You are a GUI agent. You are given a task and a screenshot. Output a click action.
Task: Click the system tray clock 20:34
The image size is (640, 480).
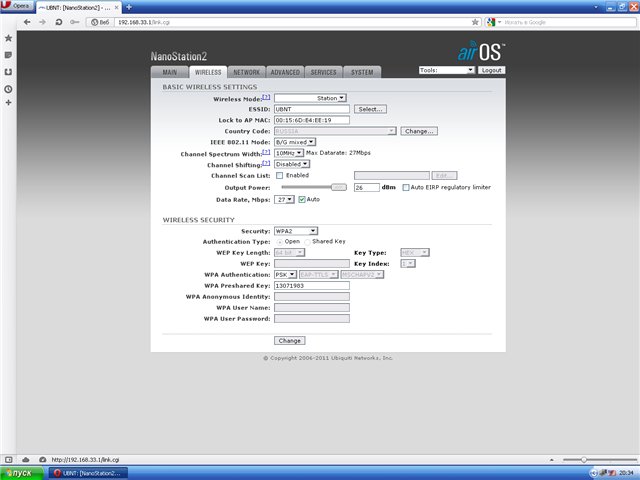(x=626, y=473)
